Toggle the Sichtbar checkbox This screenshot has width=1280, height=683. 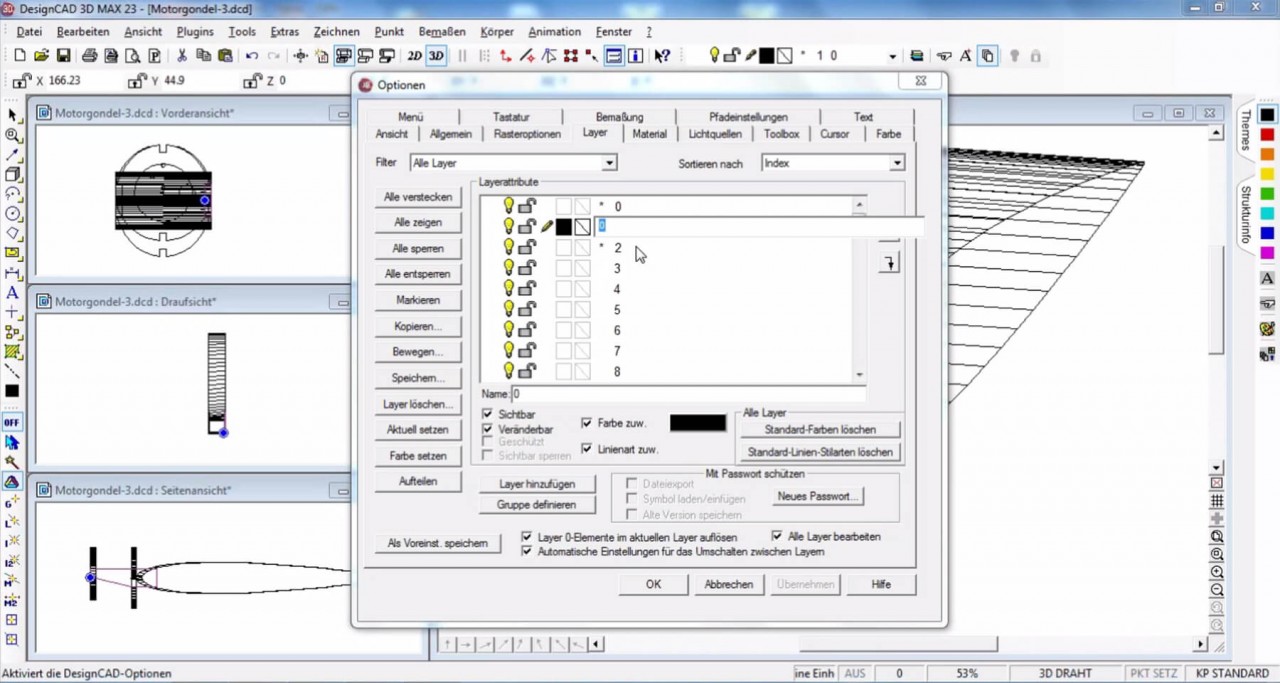coord(487,414)
